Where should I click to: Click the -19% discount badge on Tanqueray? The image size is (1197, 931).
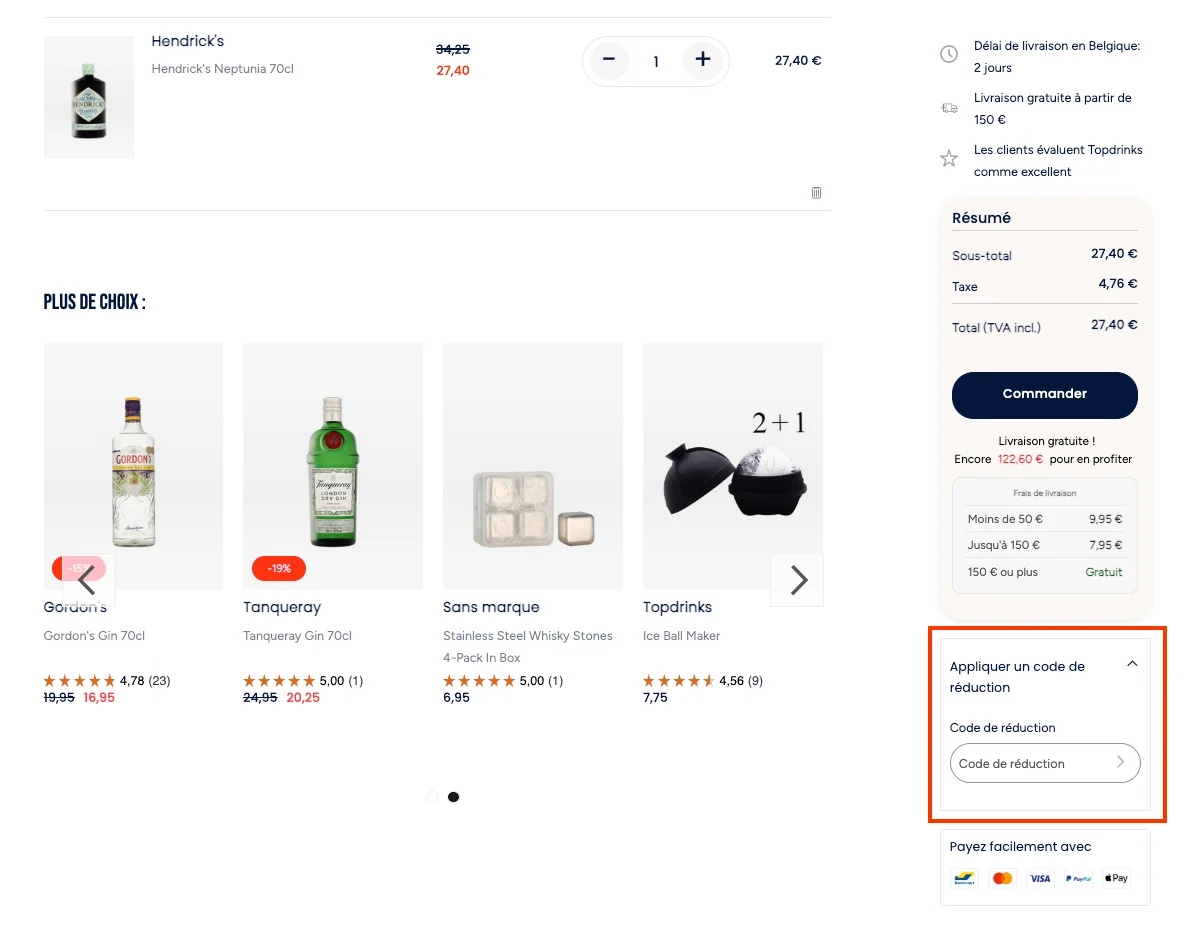279,569
